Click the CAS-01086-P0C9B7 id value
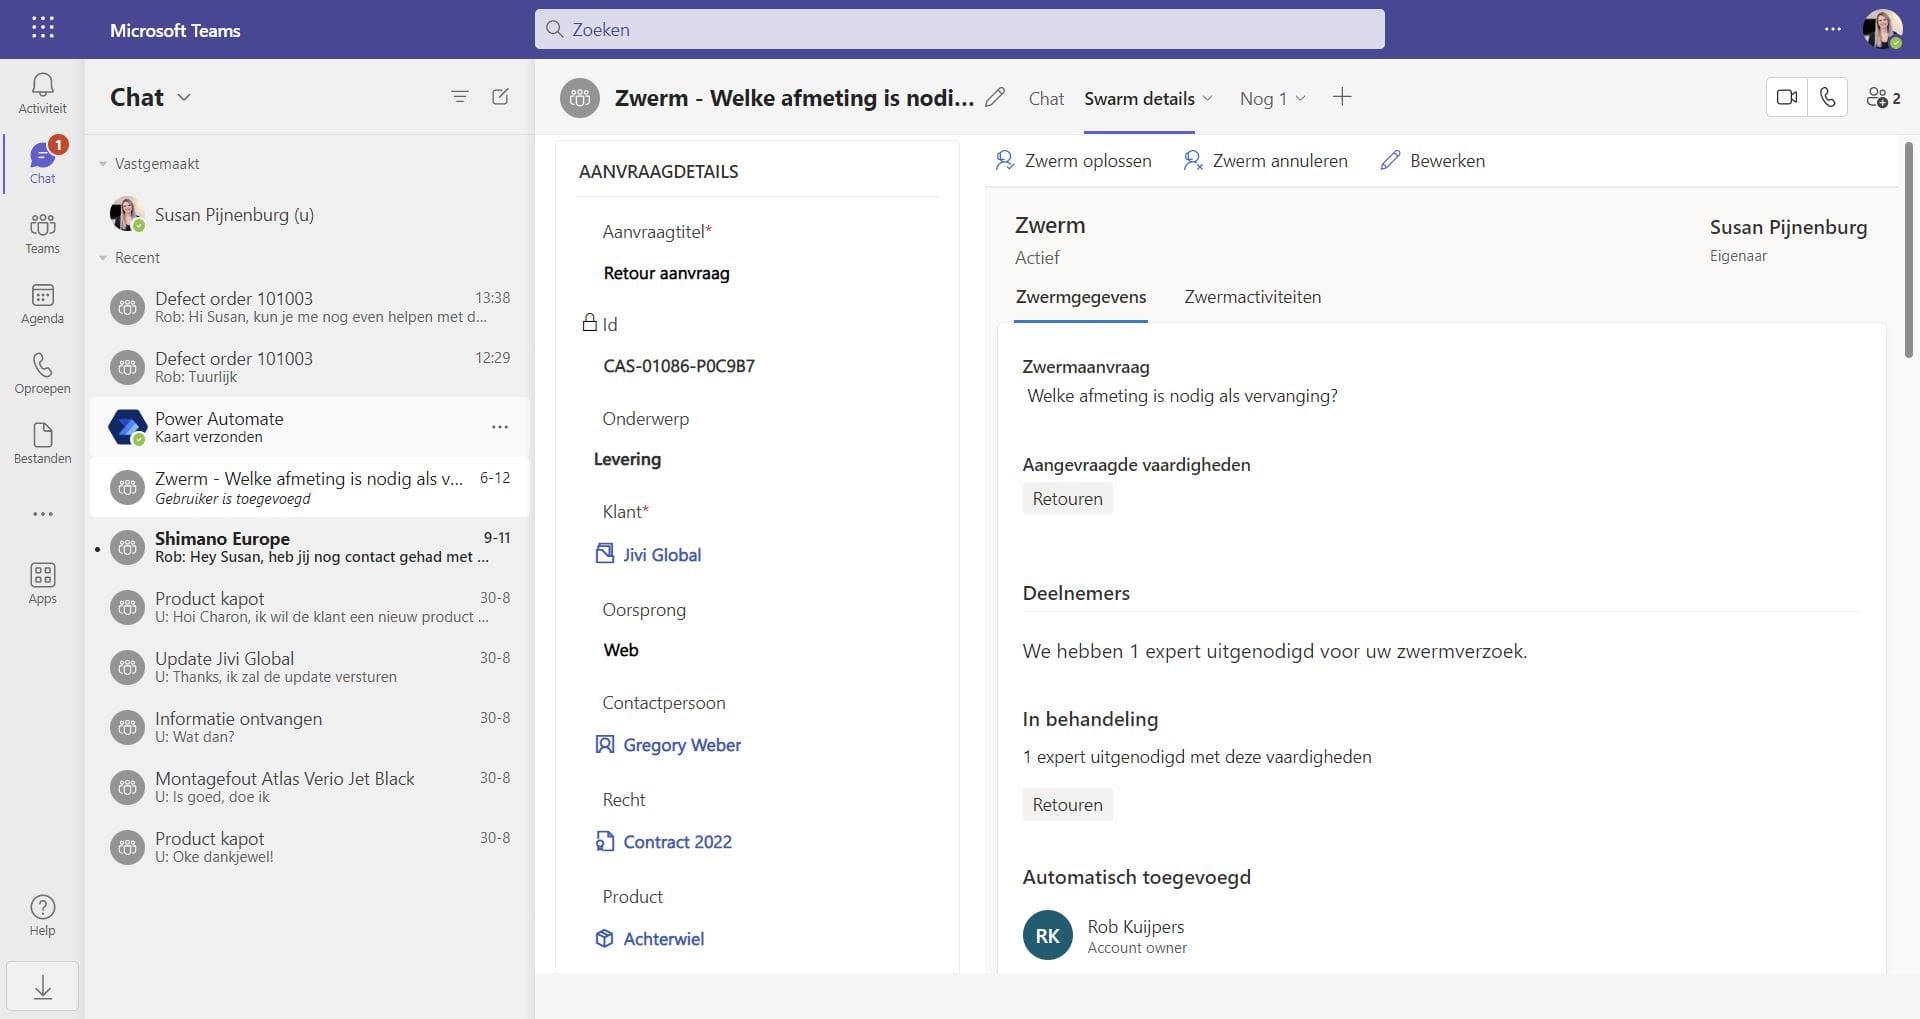The image size is (1920, 1019). click(x=679, y=367)
